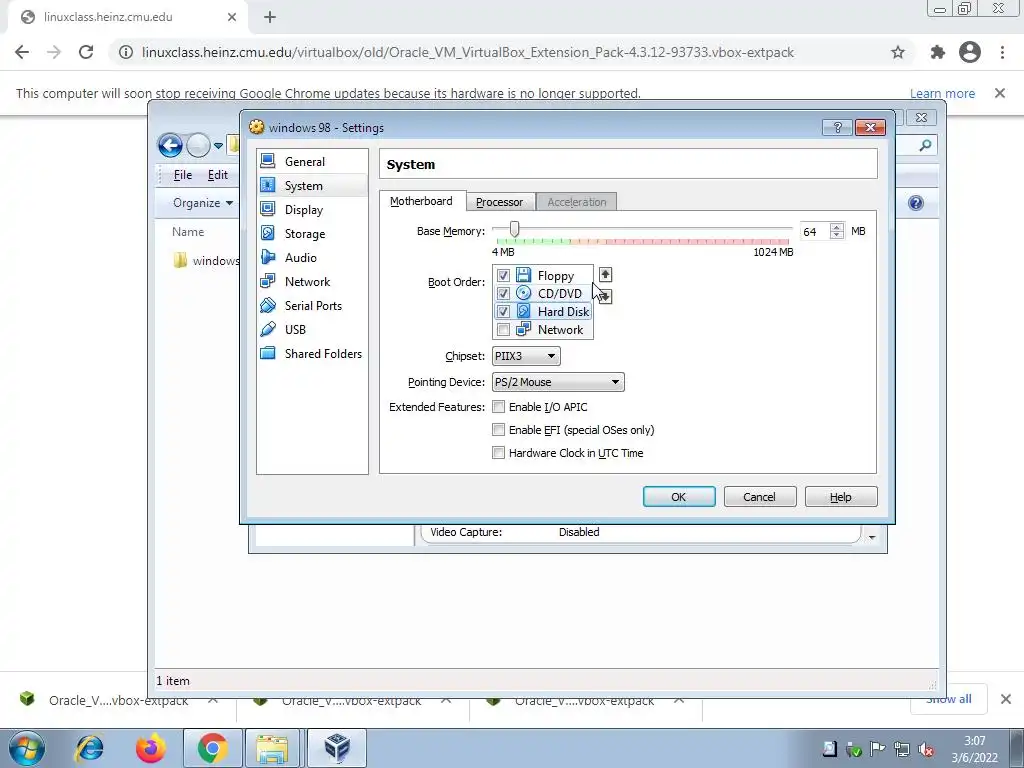This screenshot has height=768, width=1024.
Task: Uncheck CD/DVD boot checkbox
Action: [503, 293]
